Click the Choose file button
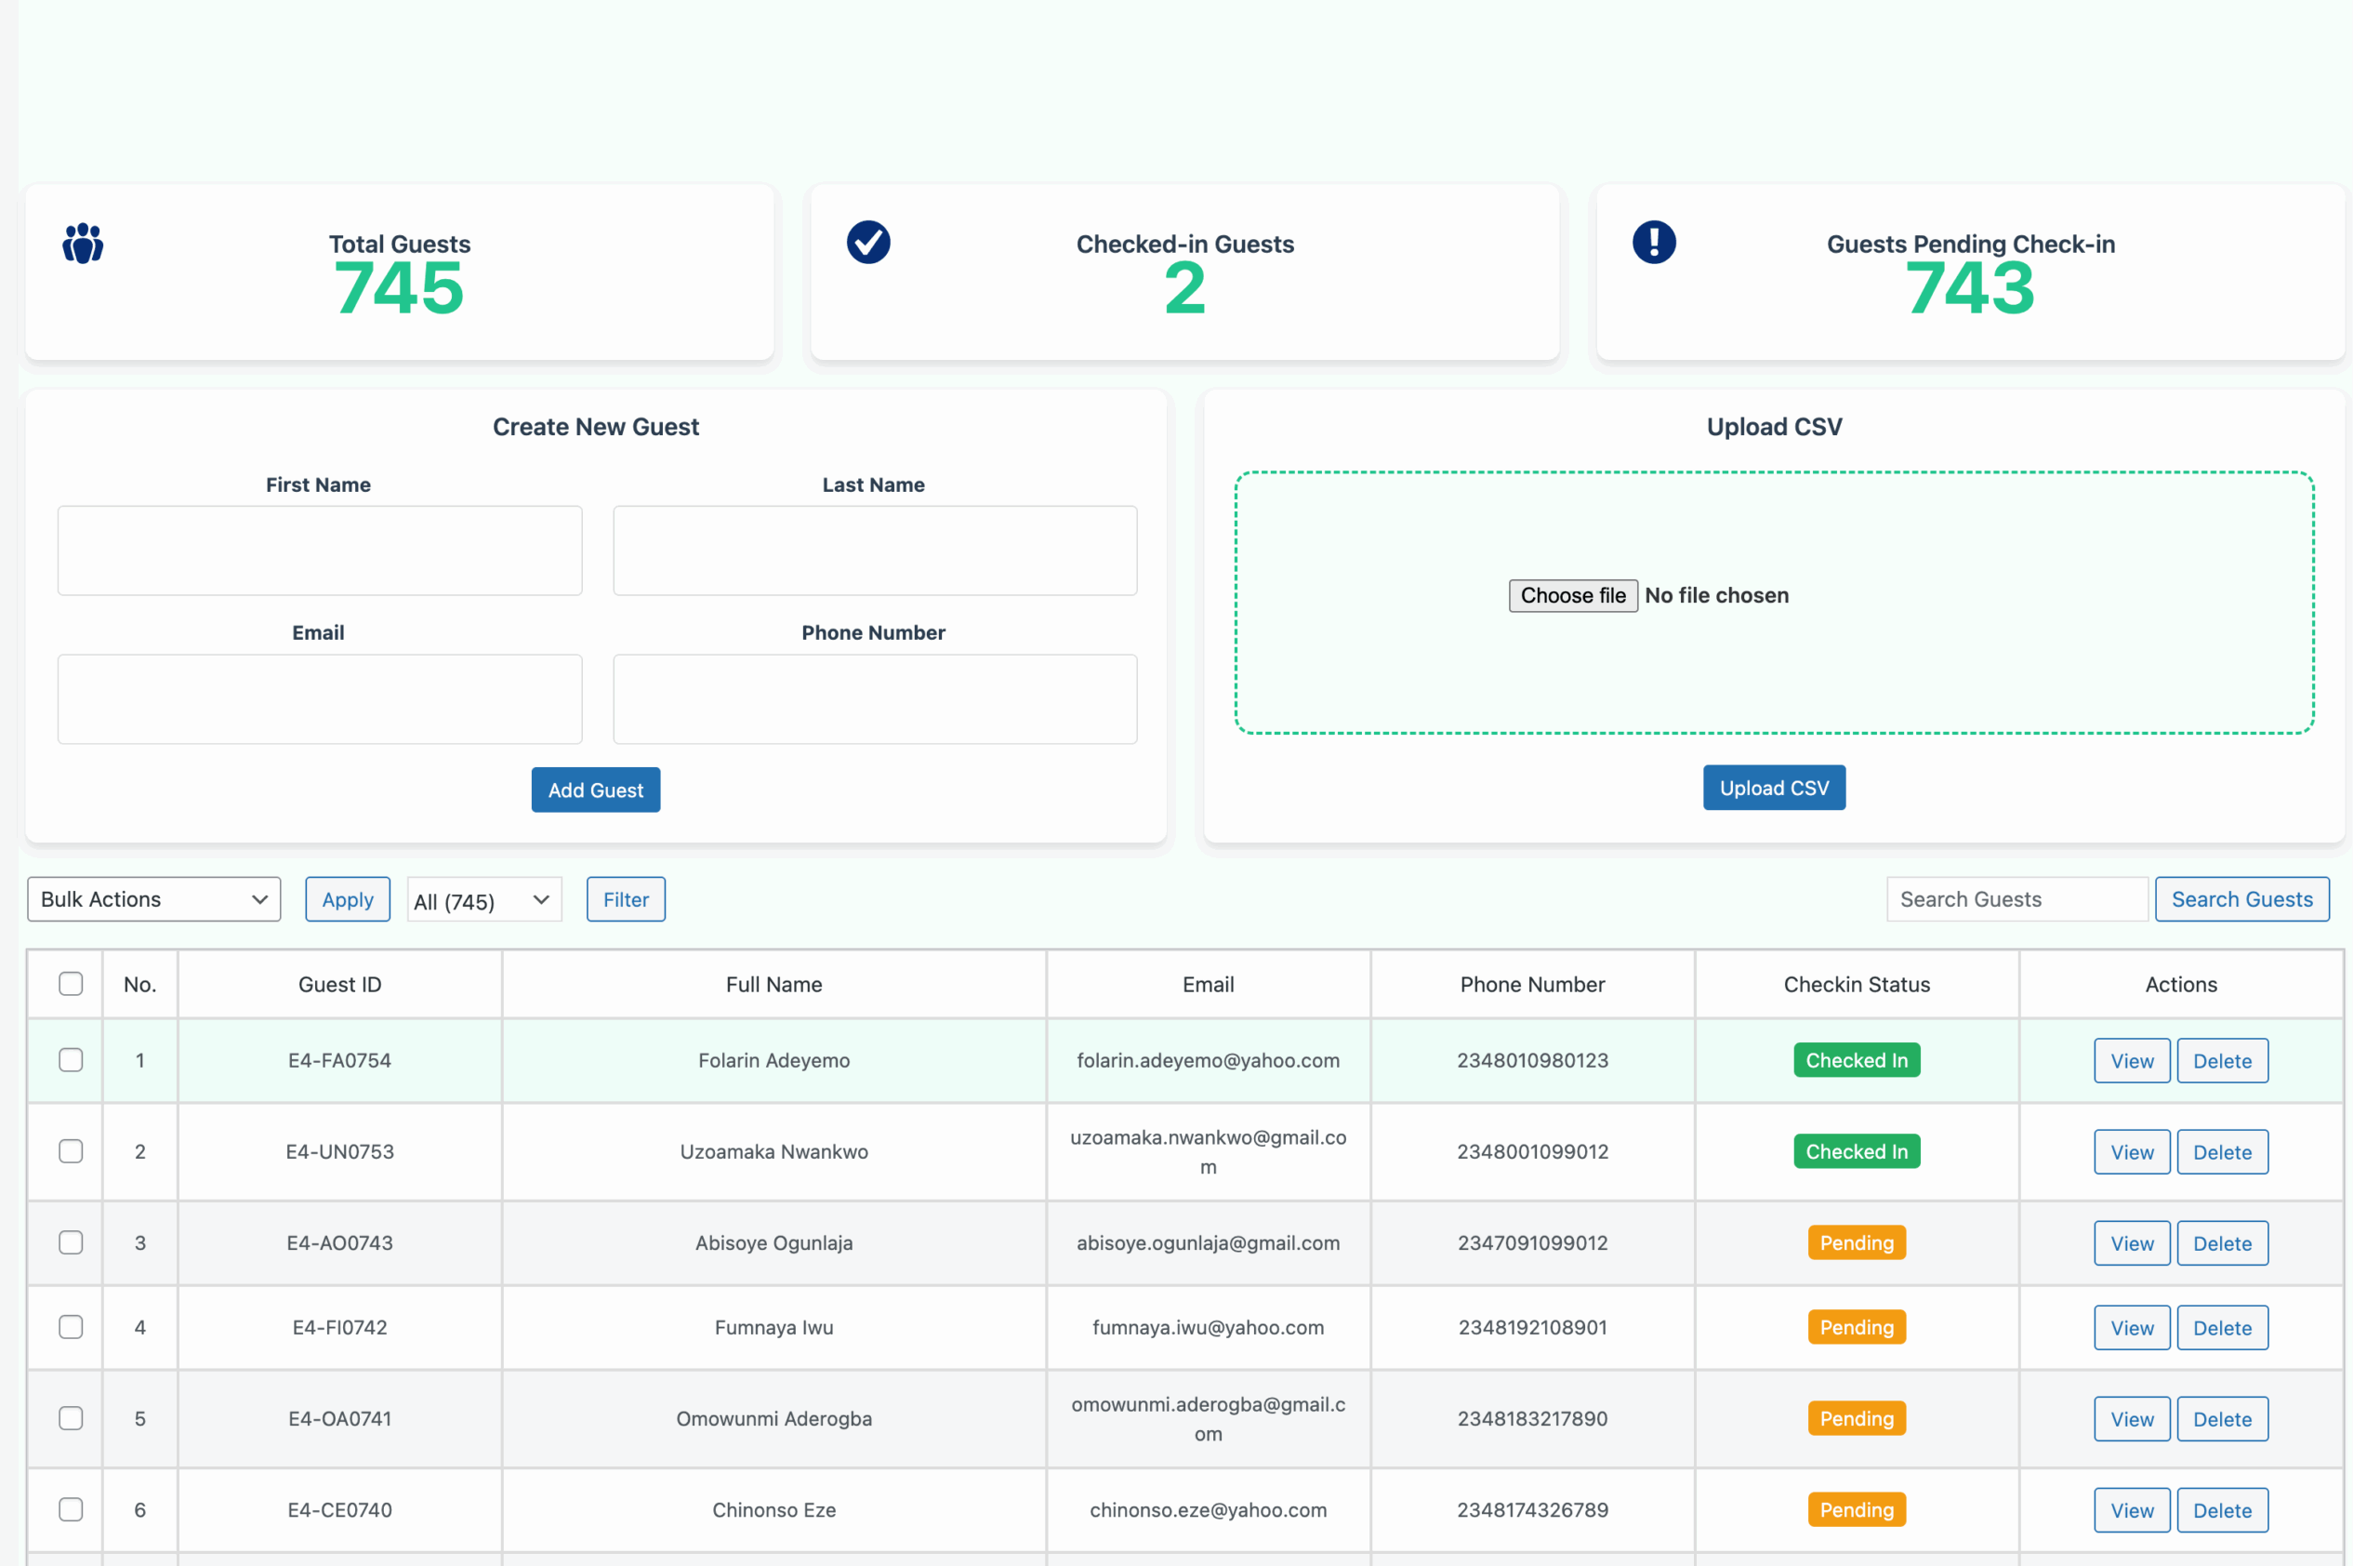This screenshot has width=2380, height=1566. coord(1572,596)
